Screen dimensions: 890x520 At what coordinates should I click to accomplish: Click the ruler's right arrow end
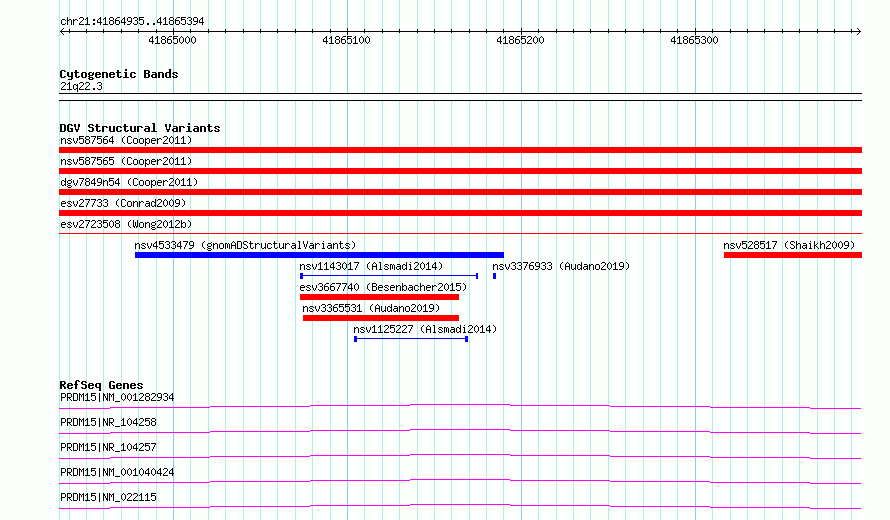point(858,32)
